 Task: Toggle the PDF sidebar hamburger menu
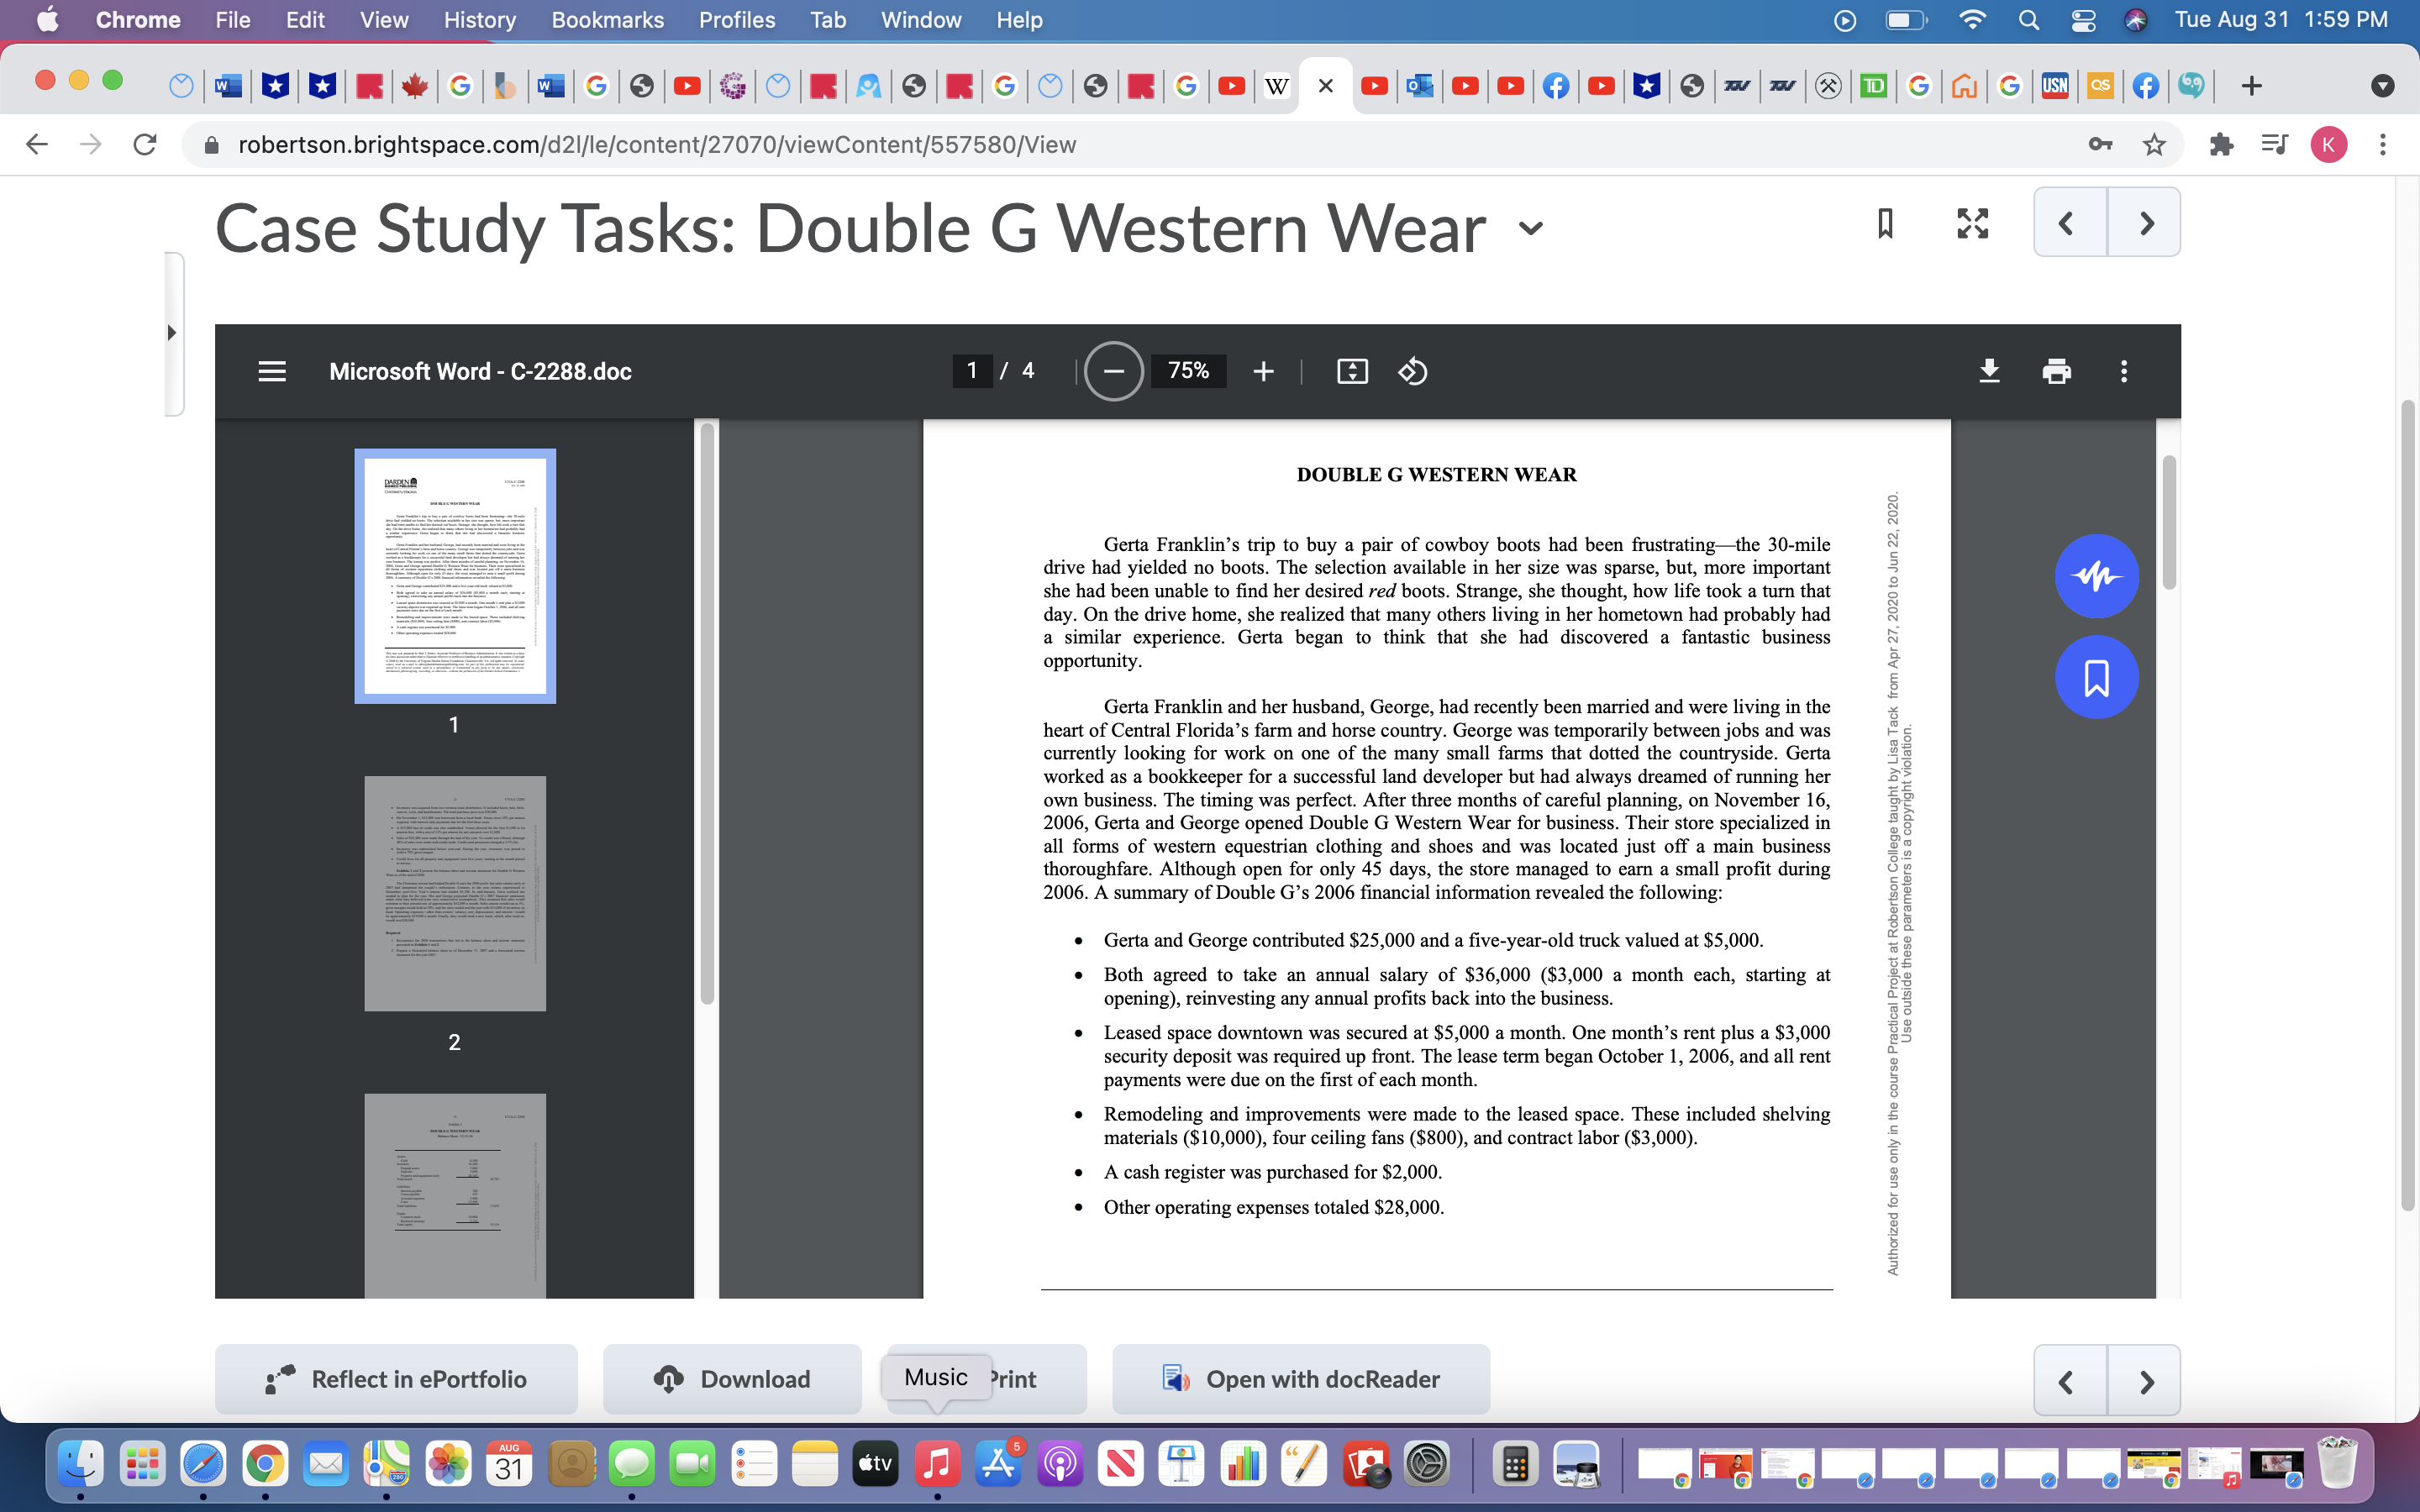point(272,371)
